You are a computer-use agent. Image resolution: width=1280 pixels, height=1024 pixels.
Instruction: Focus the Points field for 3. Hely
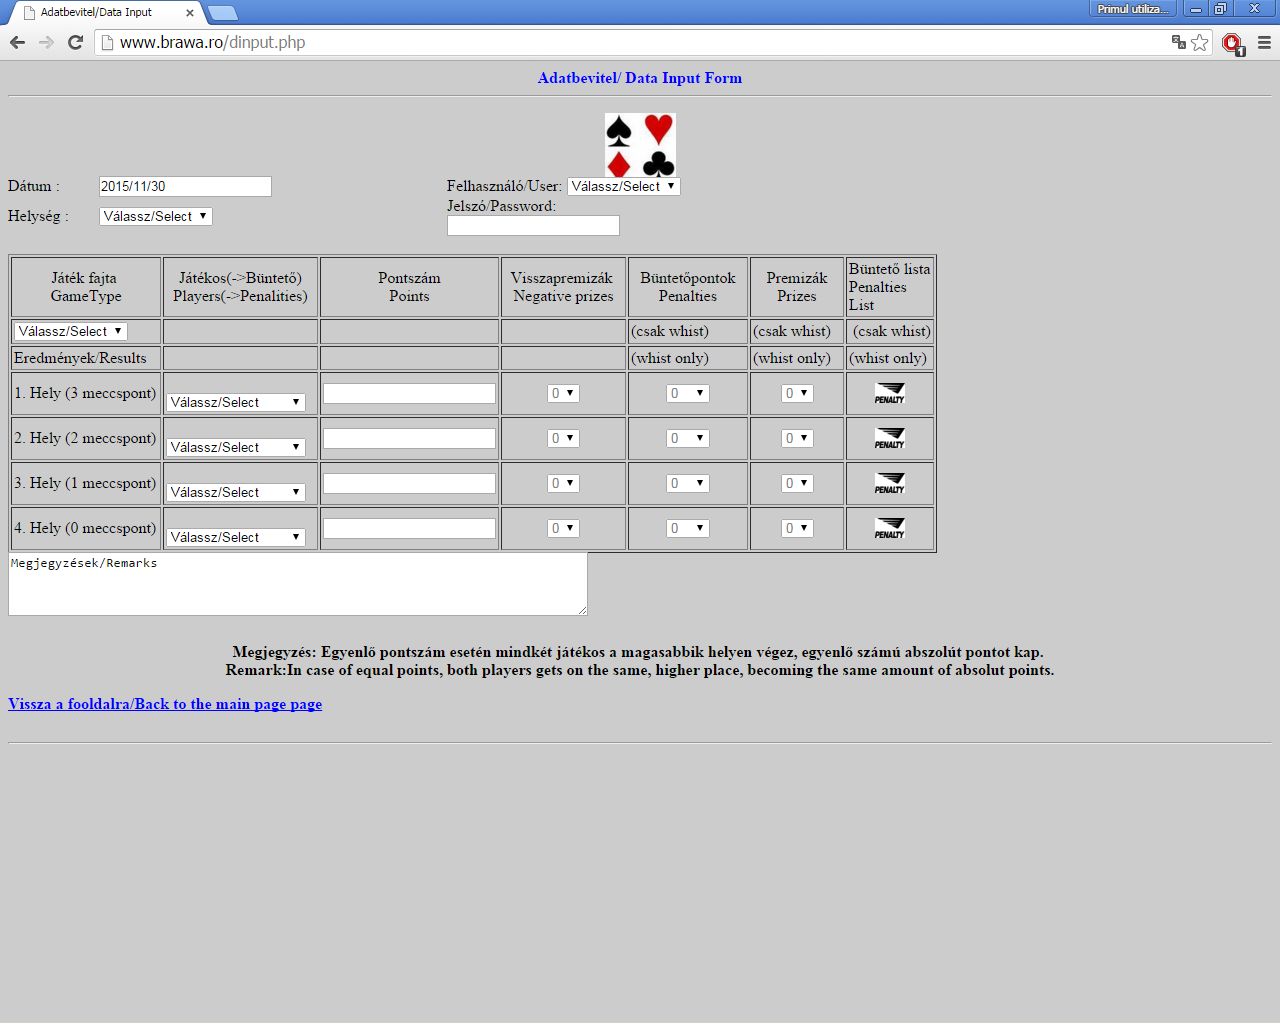409,483
